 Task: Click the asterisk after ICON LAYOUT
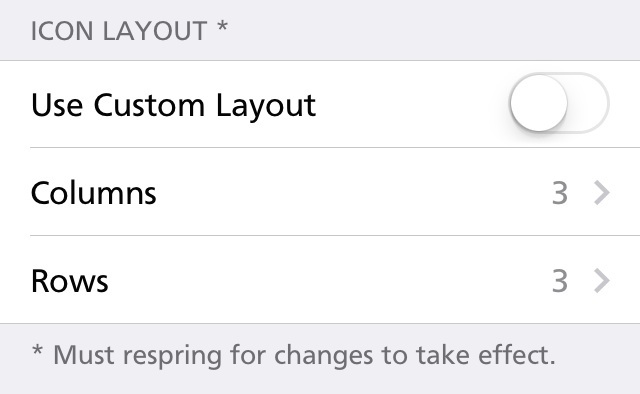[222, 27]
